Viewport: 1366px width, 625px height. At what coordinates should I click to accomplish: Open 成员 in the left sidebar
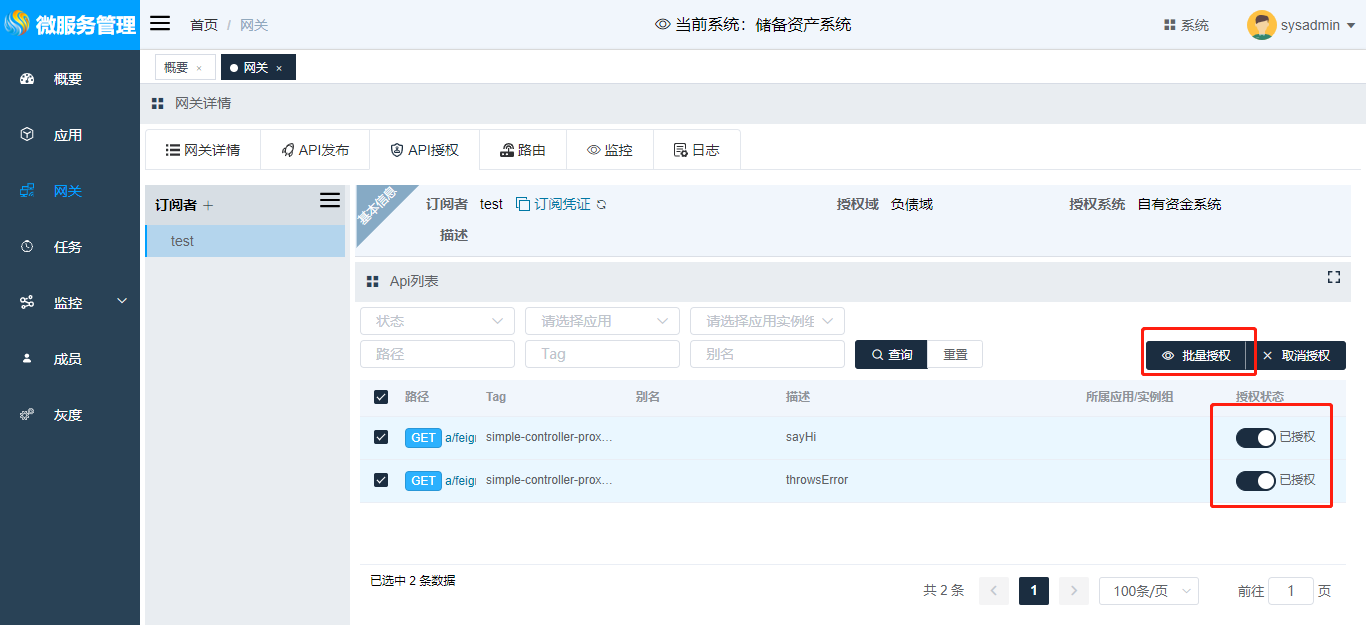[68, 359]
